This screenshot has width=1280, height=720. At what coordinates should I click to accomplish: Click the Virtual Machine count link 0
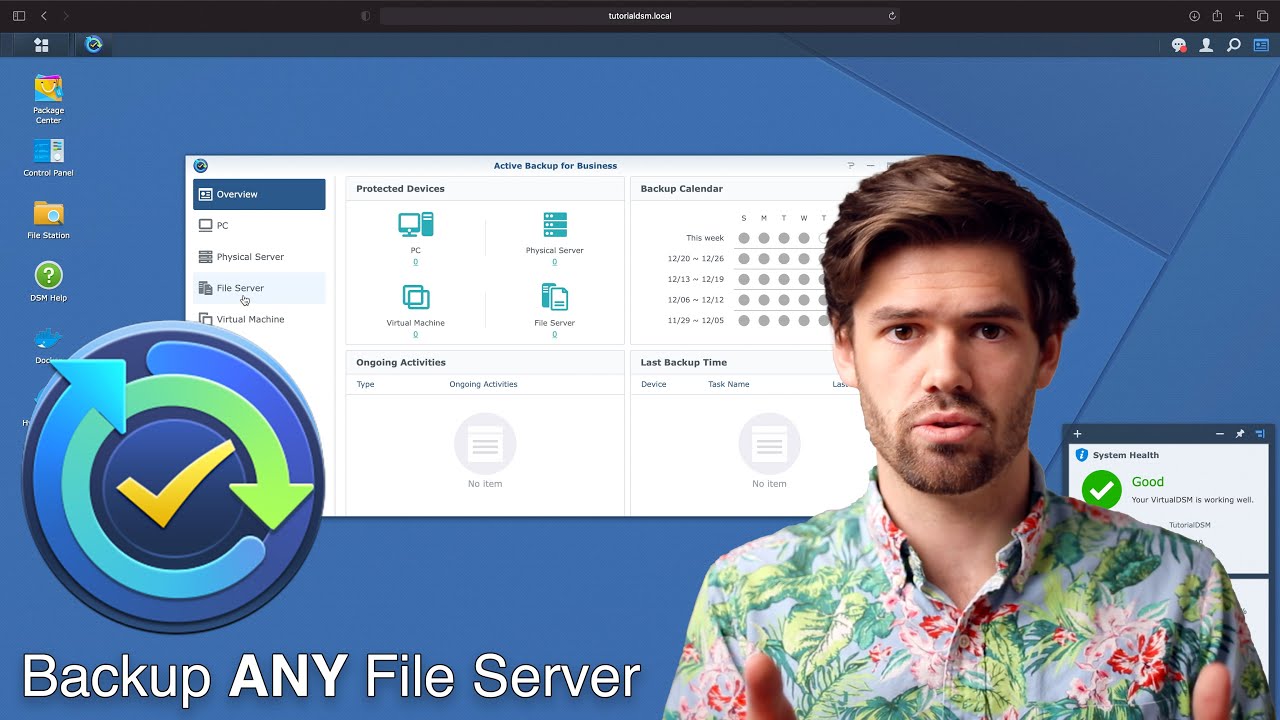point(415,334)
